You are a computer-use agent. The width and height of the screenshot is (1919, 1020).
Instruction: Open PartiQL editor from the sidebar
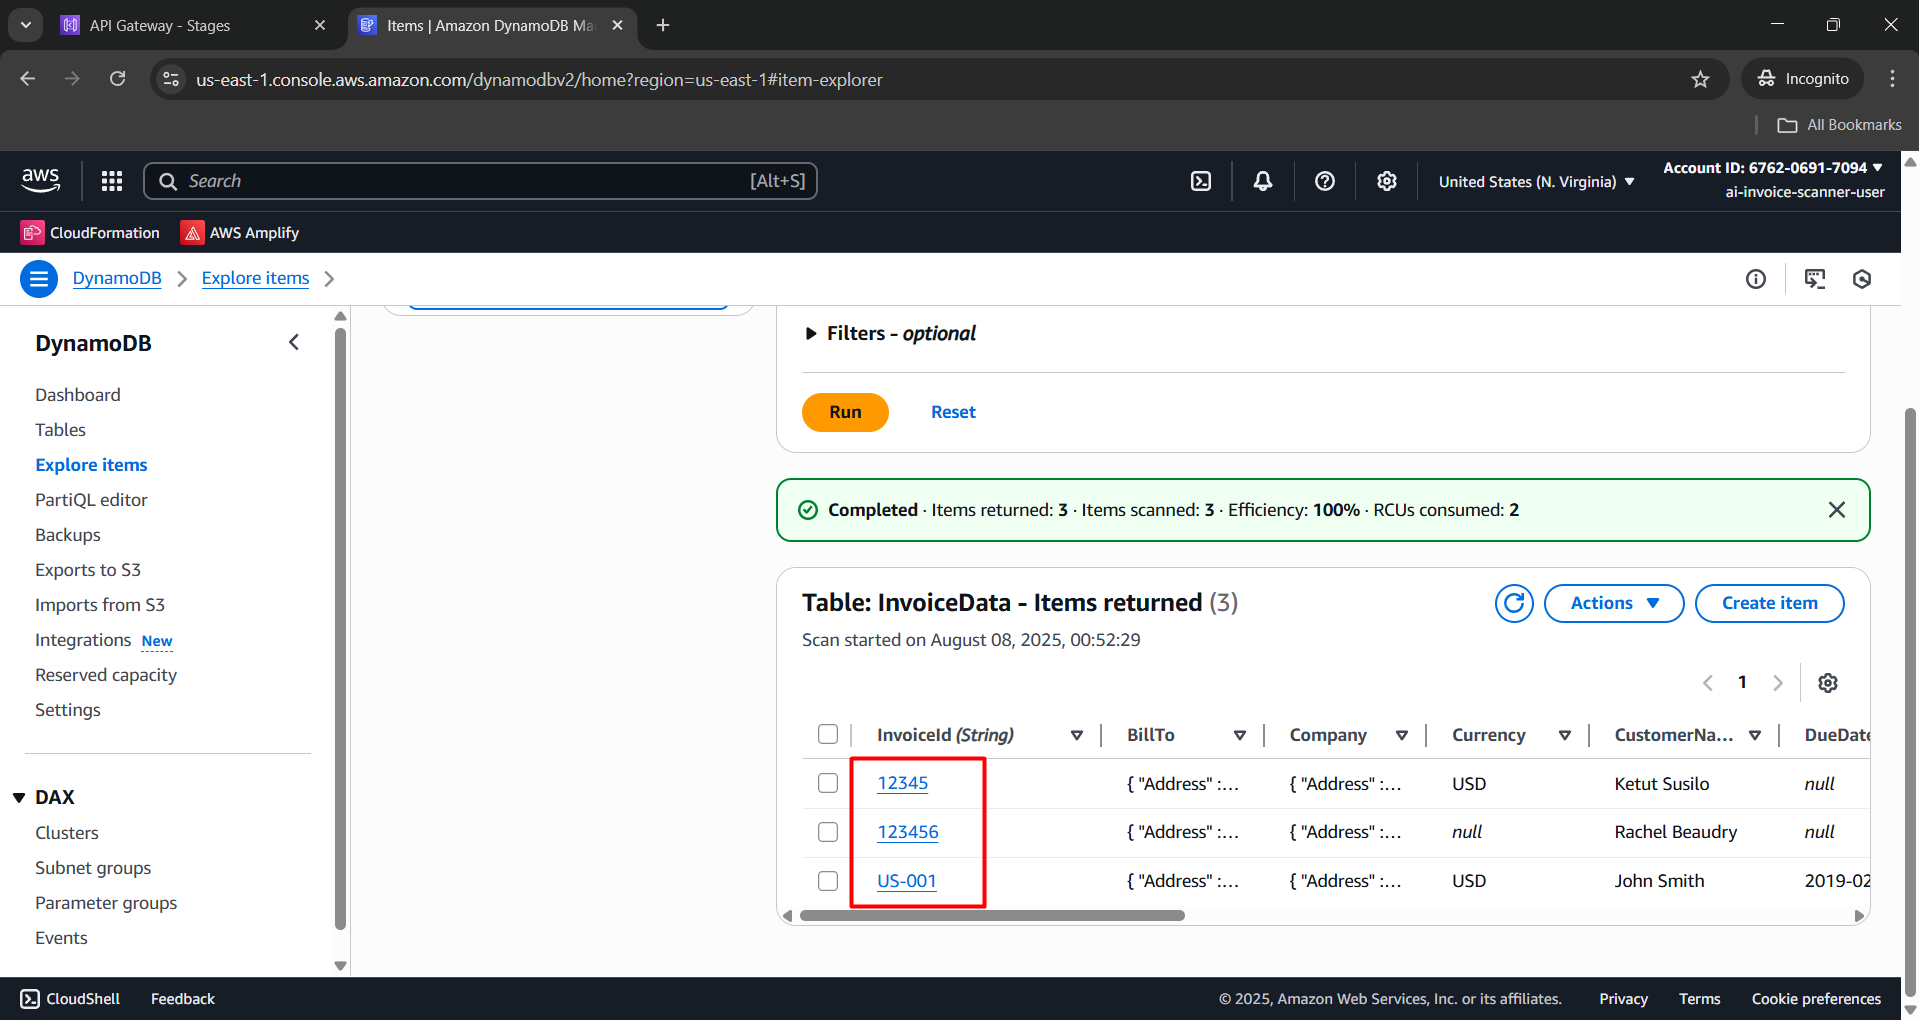click(x=91, y=499)
